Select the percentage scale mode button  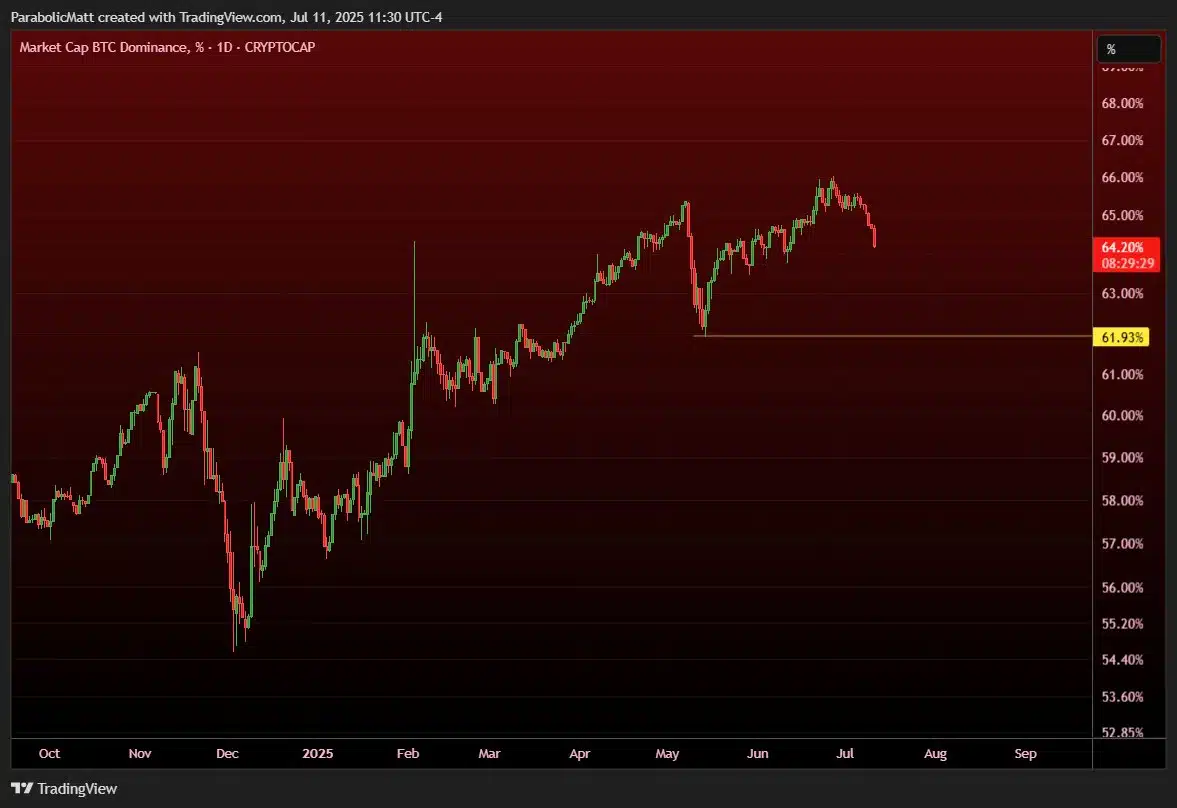tap(1128, 48)
